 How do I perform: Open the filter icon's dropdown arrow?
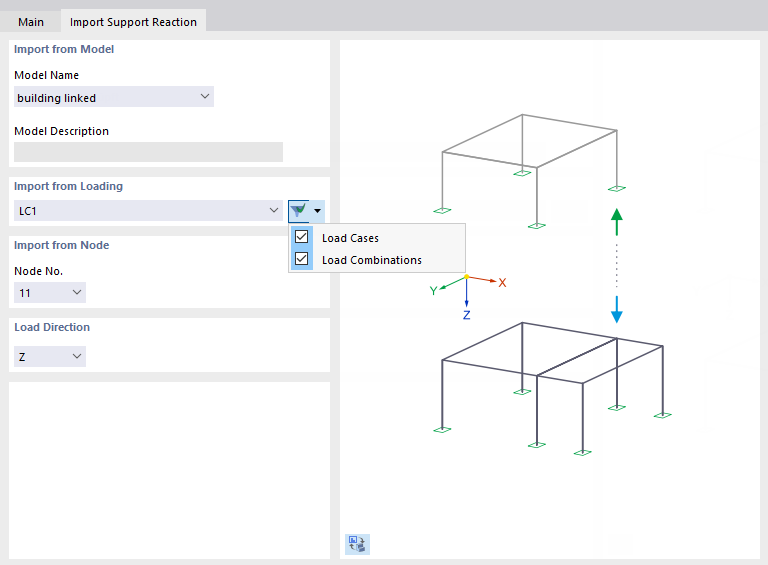[317, 211]
